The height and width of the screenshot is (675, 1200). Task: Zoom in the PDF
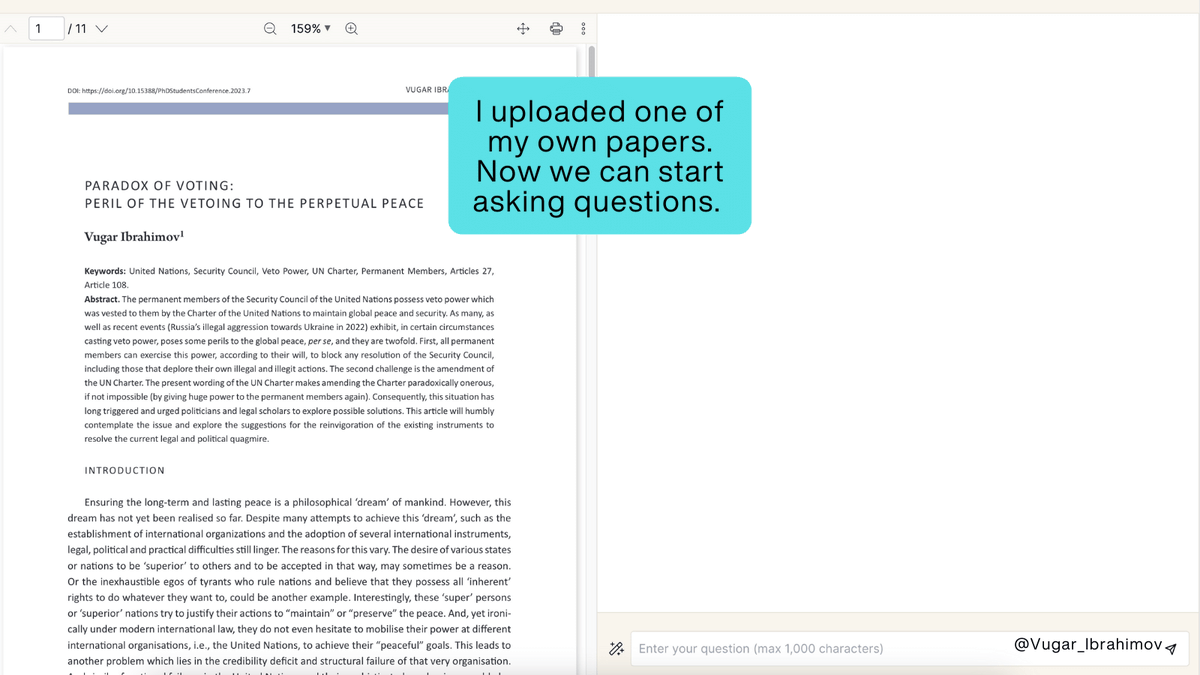pos(351,29)
